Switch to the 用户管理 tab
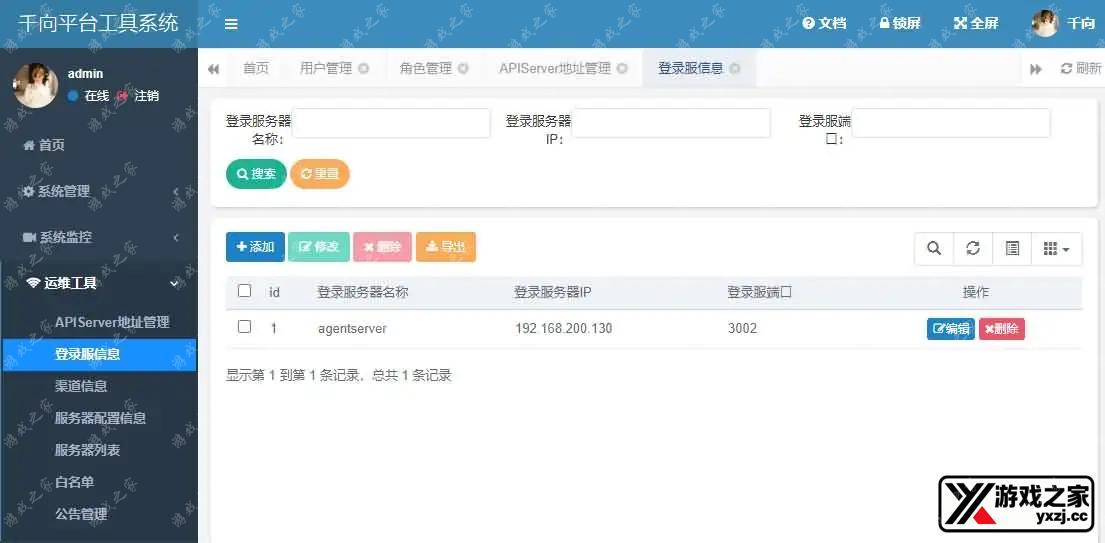The image size is (1105, 543). click(326, 68)
